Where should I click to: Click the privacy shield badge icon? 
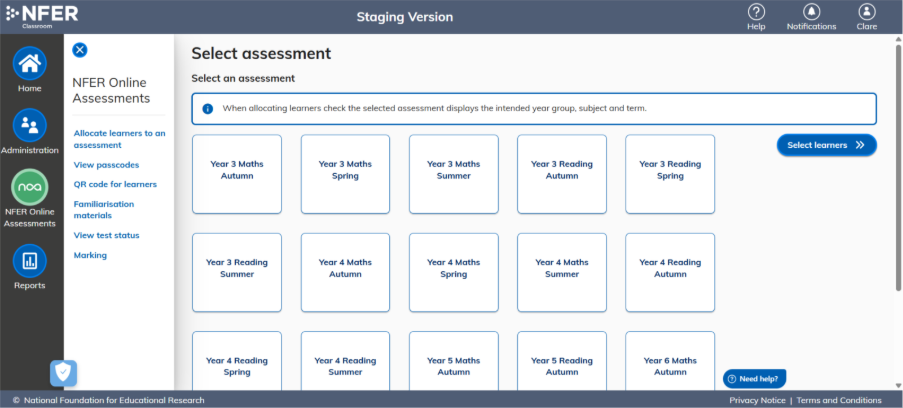(63, 373)
